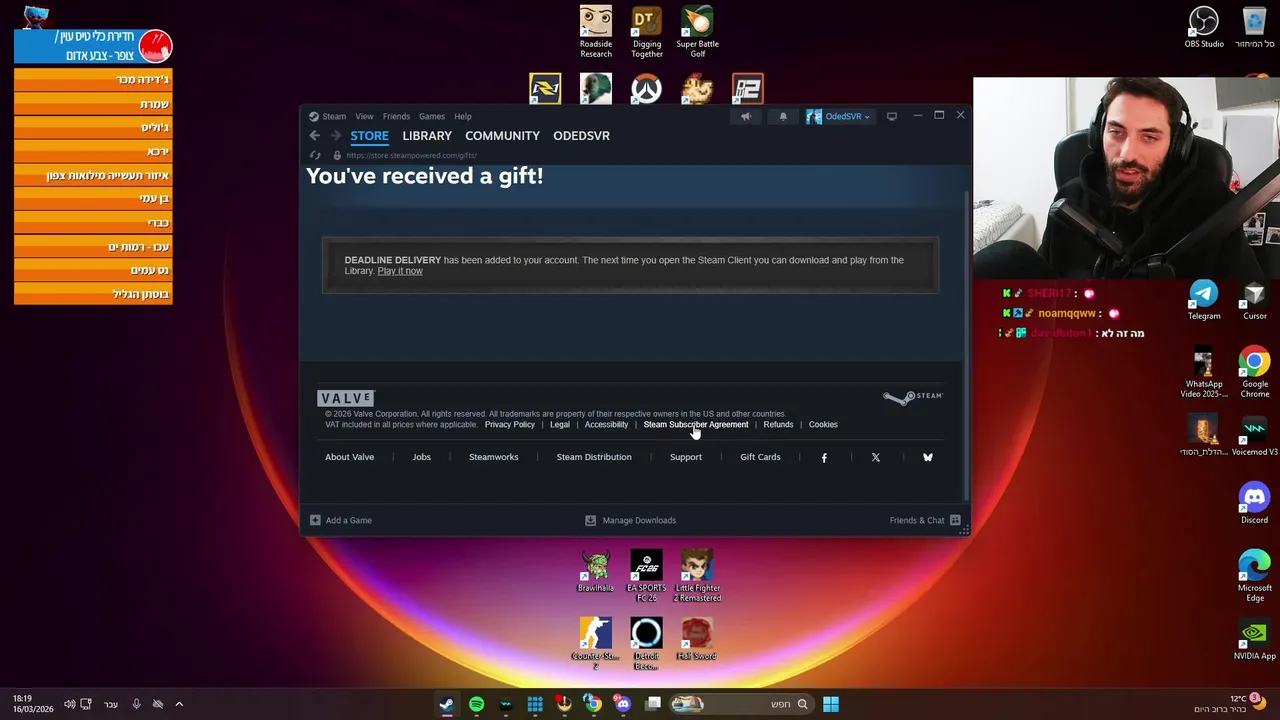Open the Cookies footer link
The image size is (1280, 720).
[823, 424]
